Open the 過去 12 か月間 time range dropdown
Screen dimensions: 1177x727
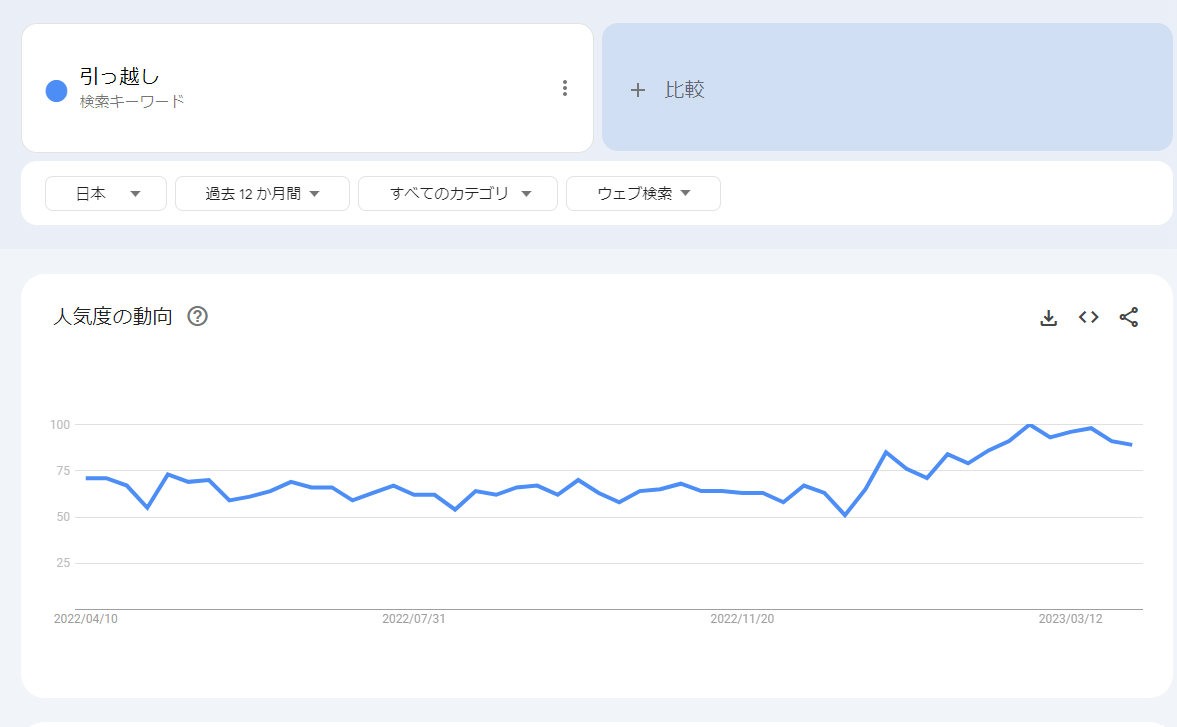[262, 194]
